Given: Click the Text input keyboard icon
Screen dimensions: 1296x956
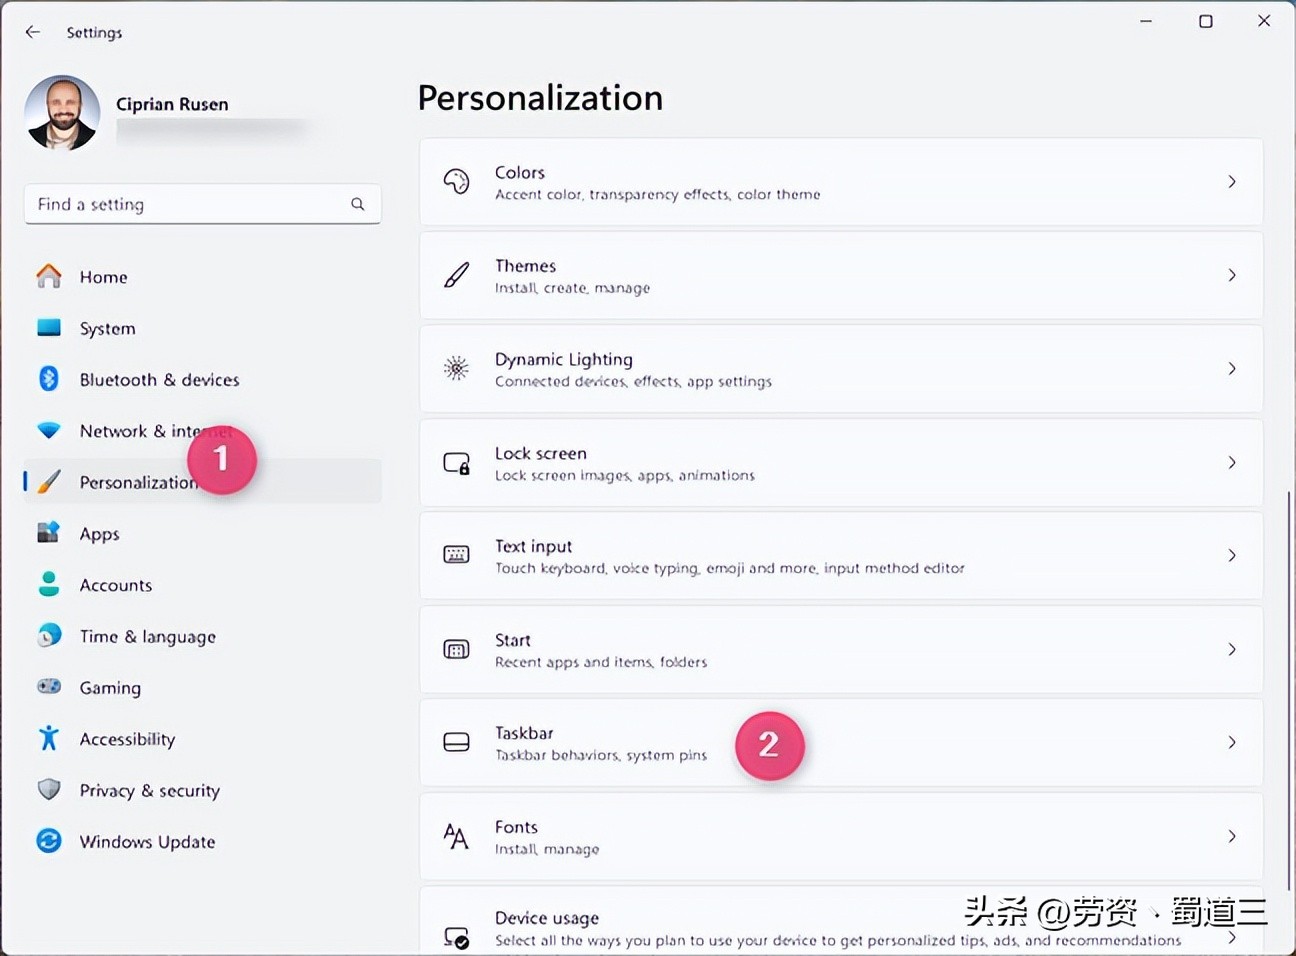Looking at the screenshot, I should [457, 555].
